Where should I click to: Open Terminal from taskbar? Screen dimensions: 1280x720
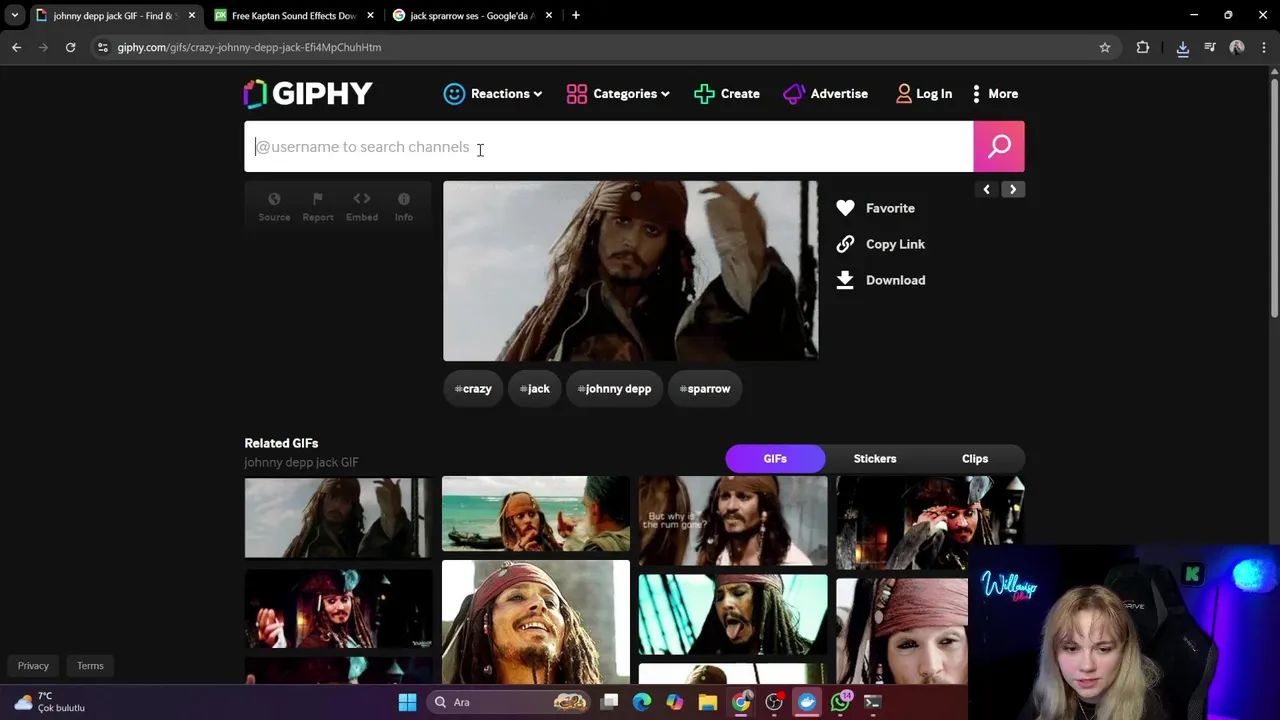click(873, 702)
